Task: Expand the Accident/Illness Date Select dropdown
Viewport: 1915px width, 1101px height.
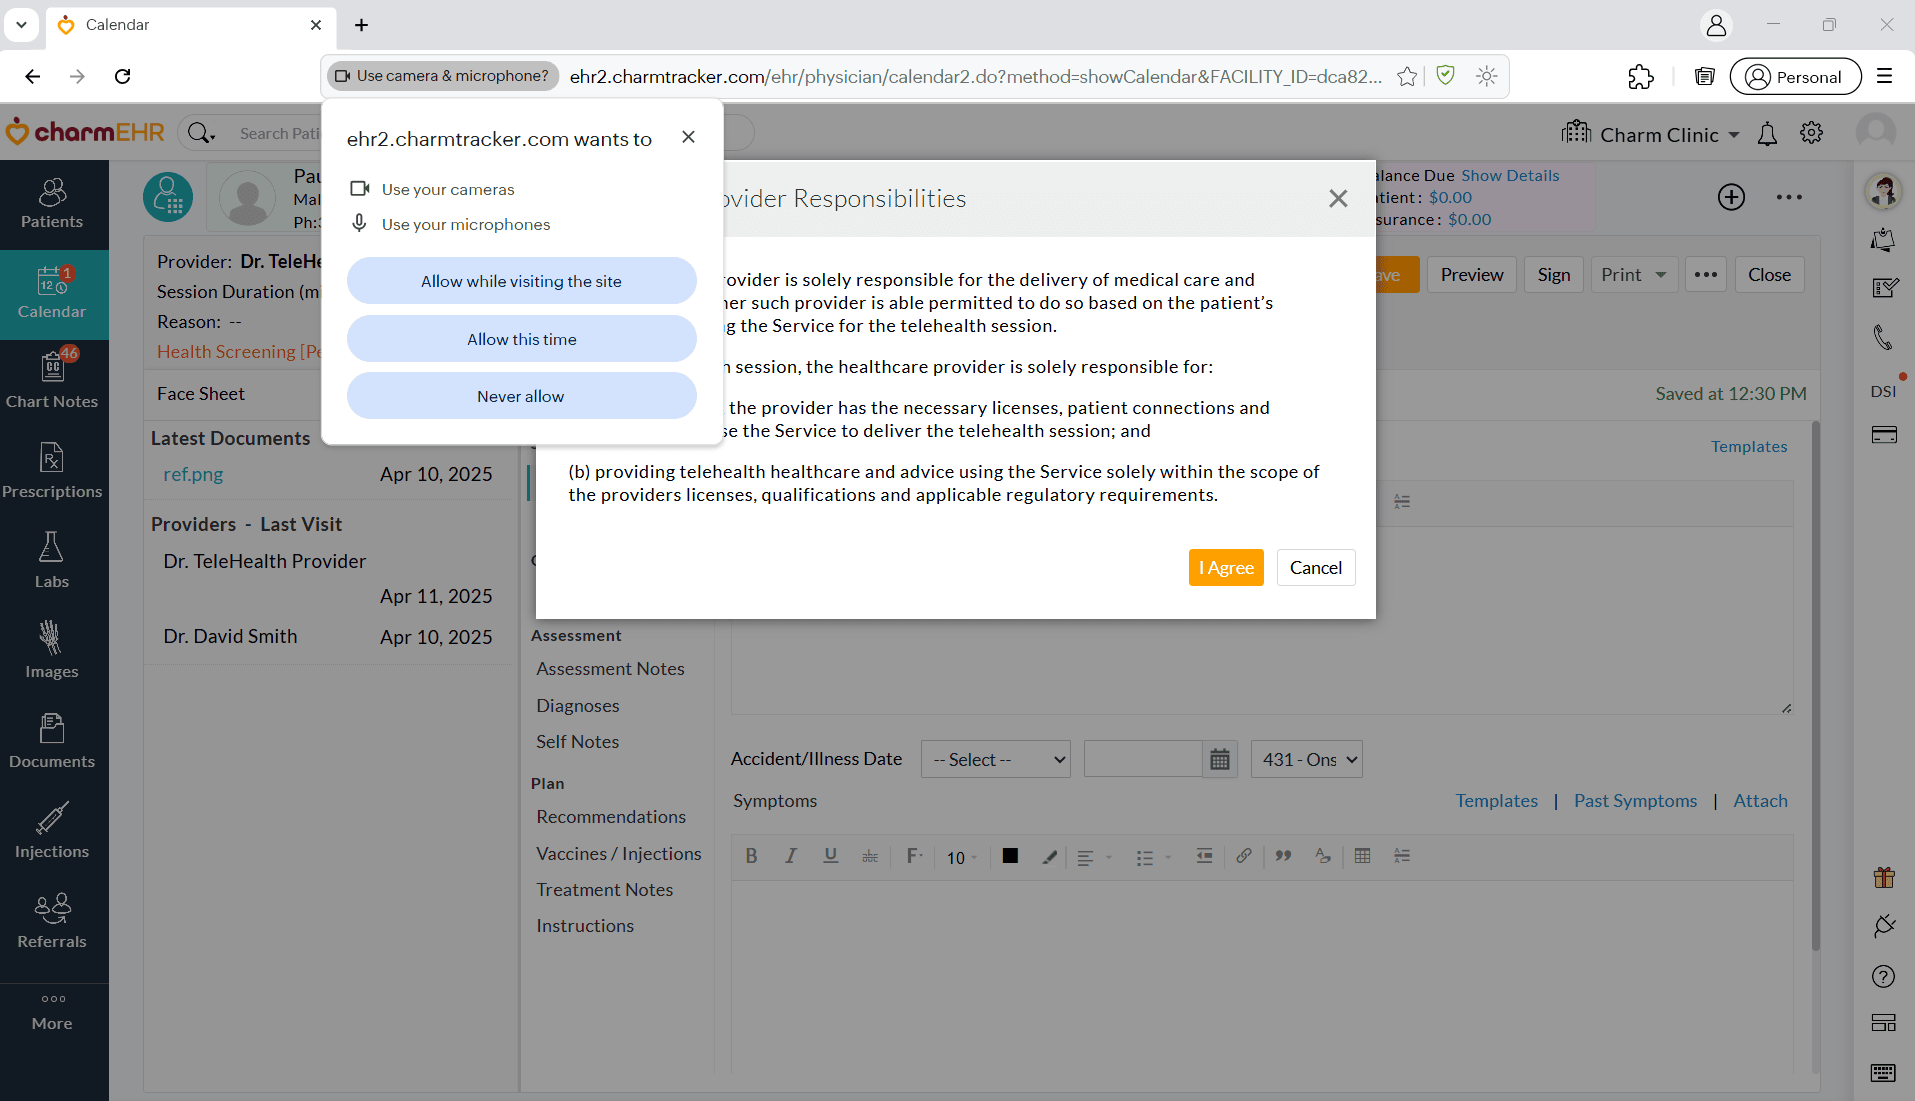Action: click(995, 760)
